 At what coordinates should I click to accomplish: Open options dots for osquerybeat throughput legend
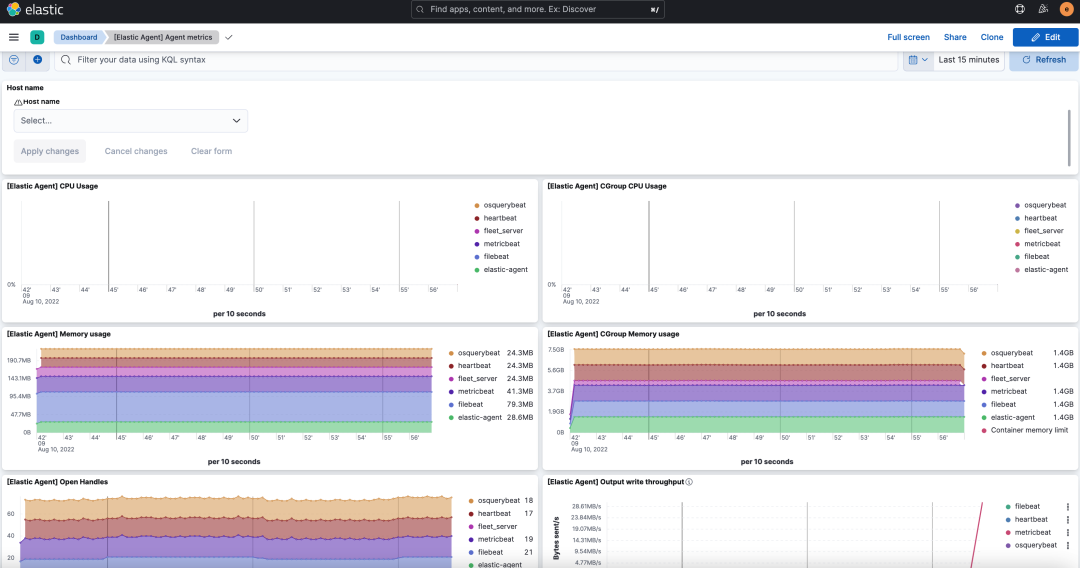coord(1068,545)
